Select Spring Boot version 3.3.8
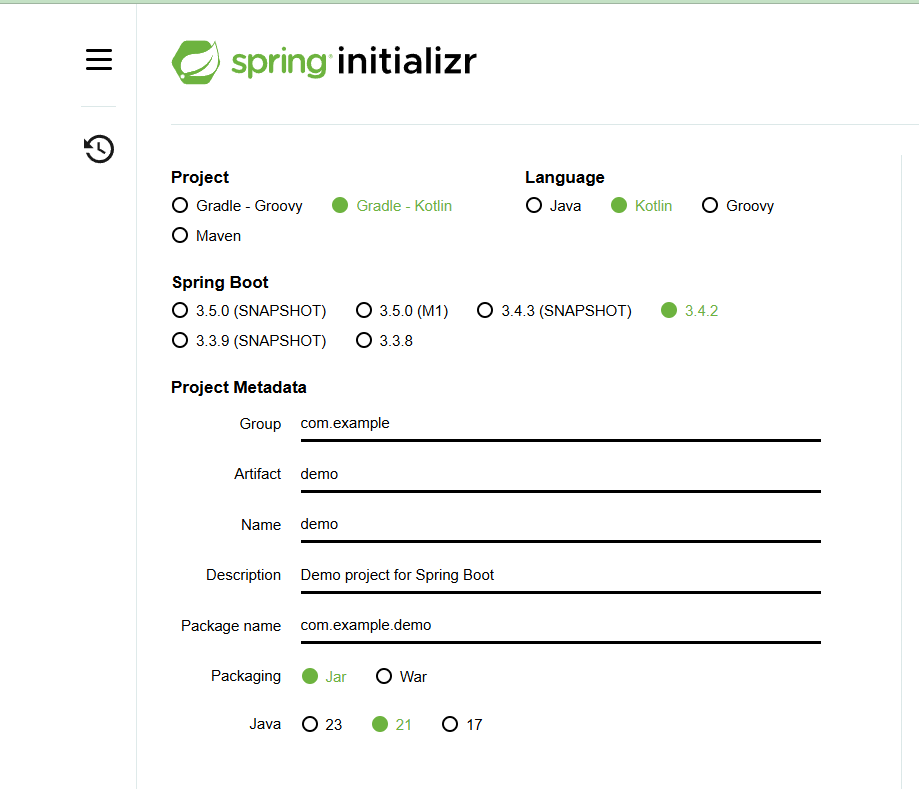The image size is (919, 789). 364,340
